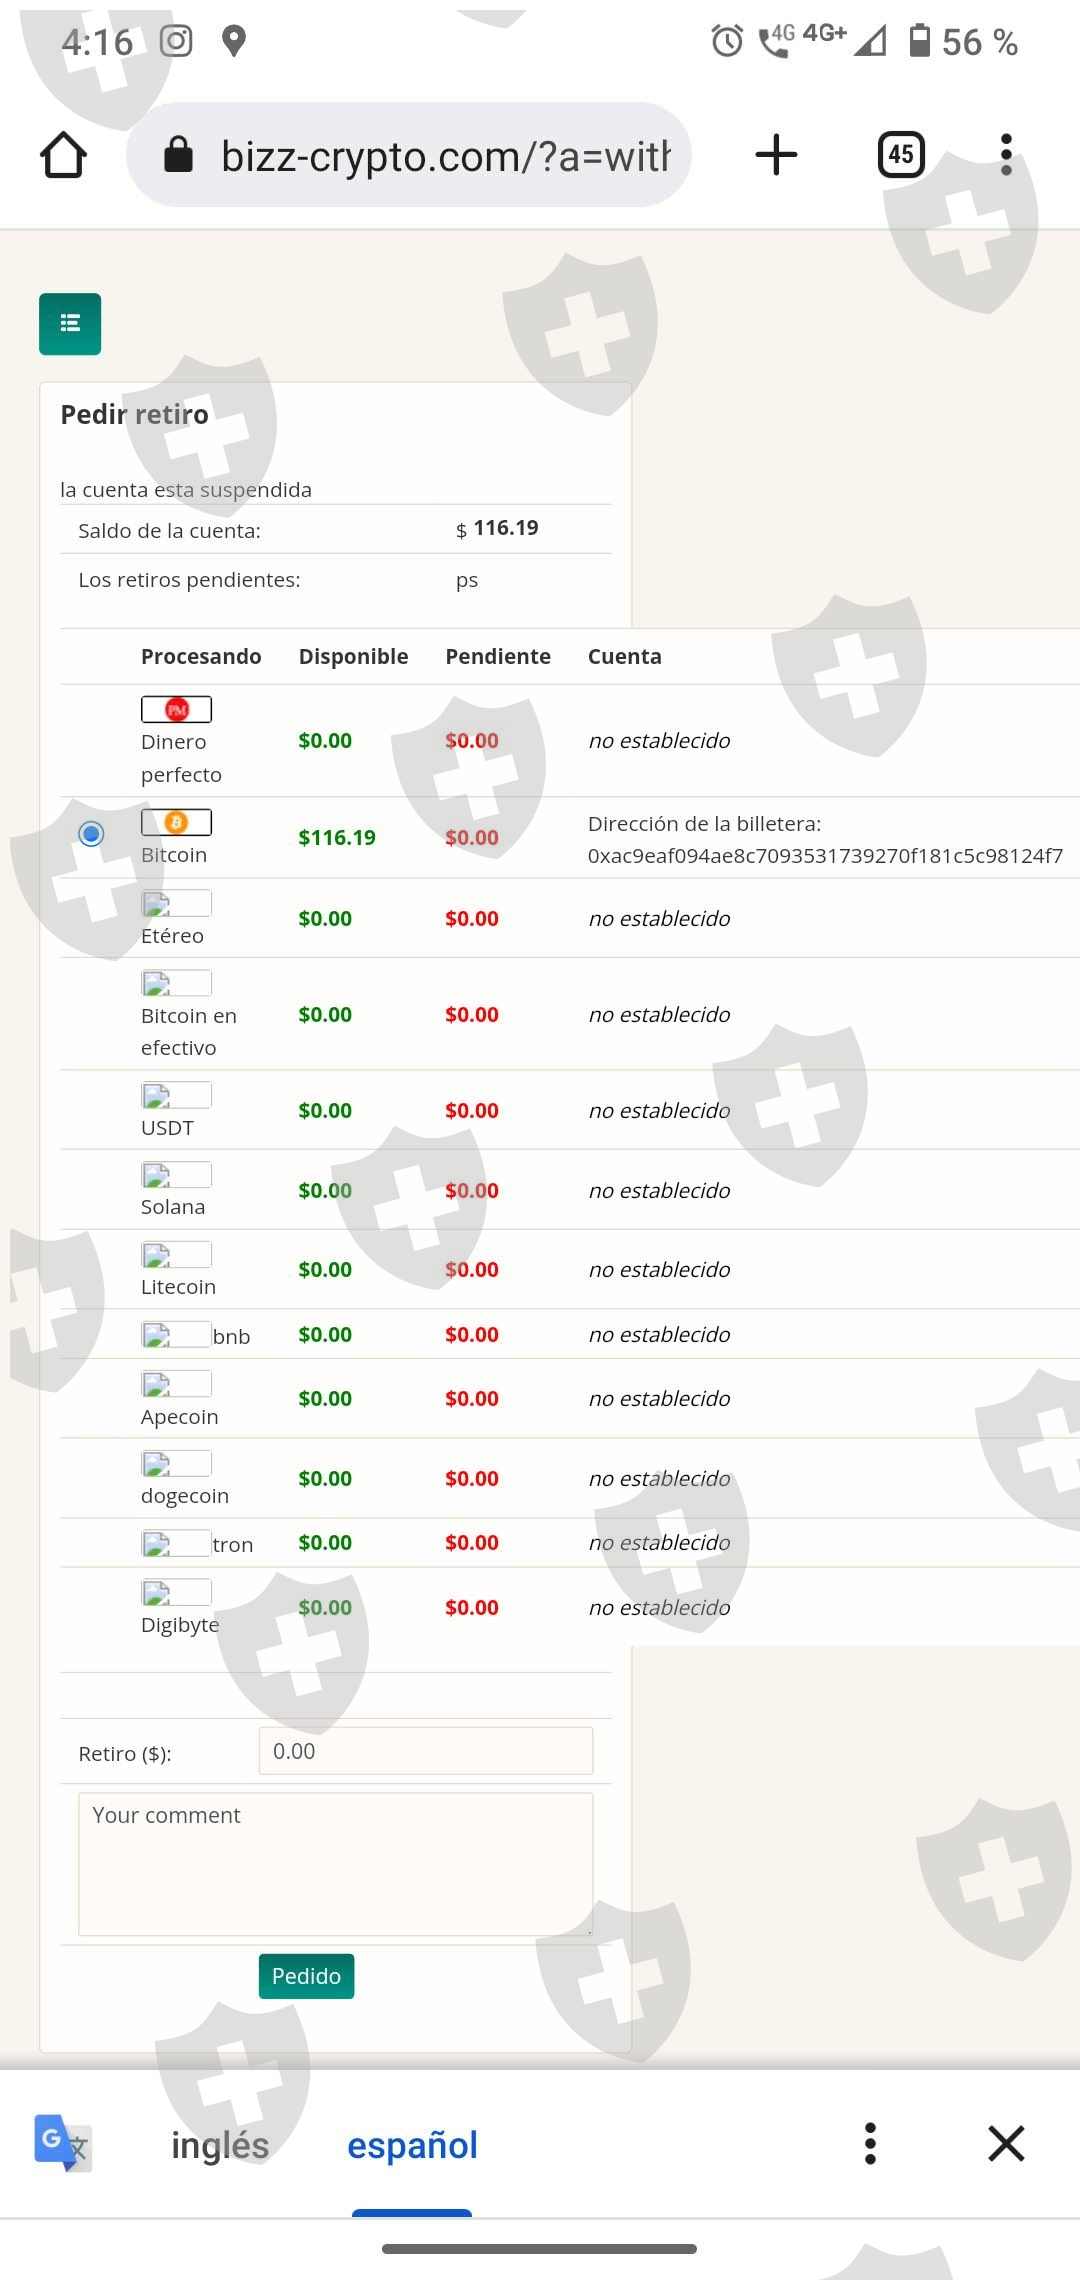Image resolution: width=1080 pixels, height=2280 pixels.
Task: Open translate bar three-dot options
Action: pos(870,2143)
